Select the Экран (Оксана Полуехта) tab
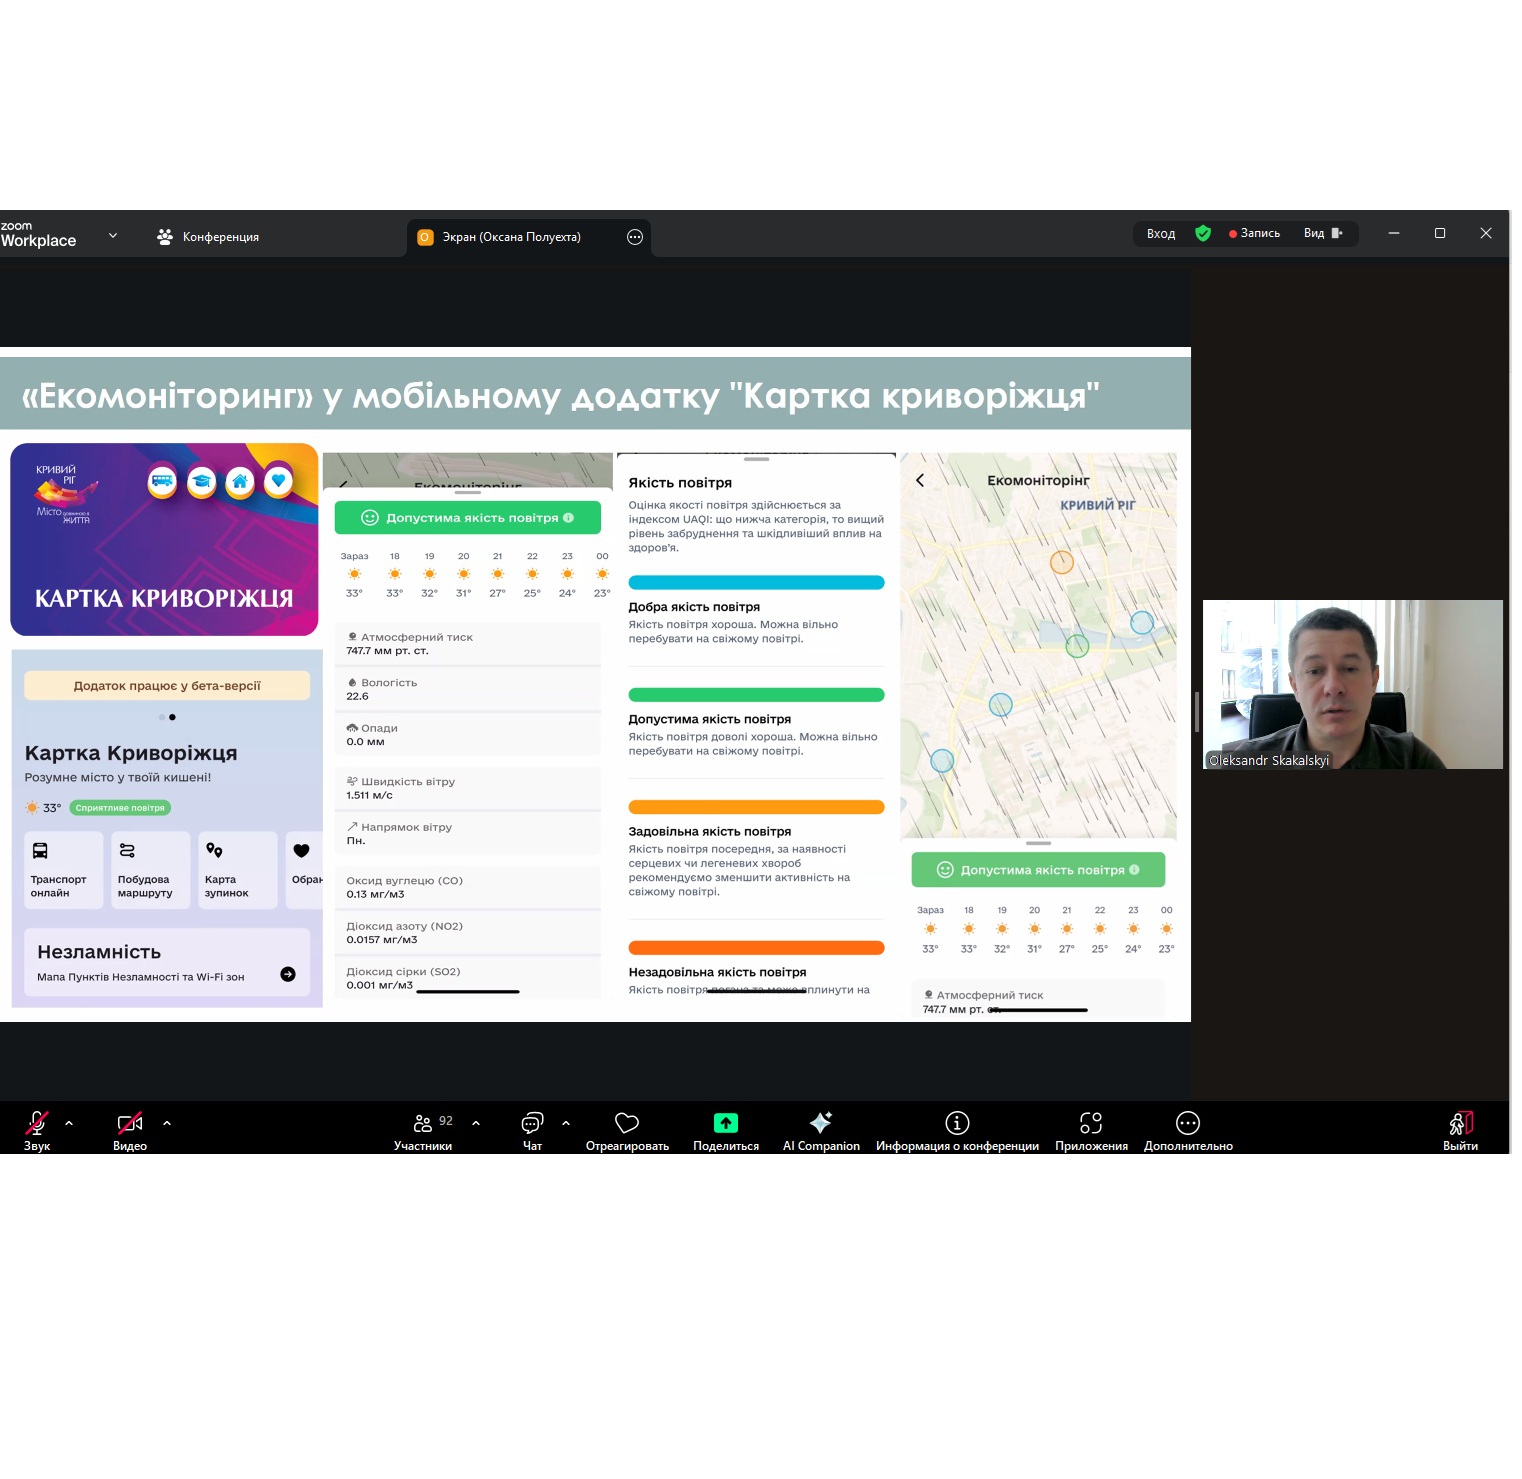Image resolution: width=1522 pixels, height=1479 pixels. tap(511, 237)
